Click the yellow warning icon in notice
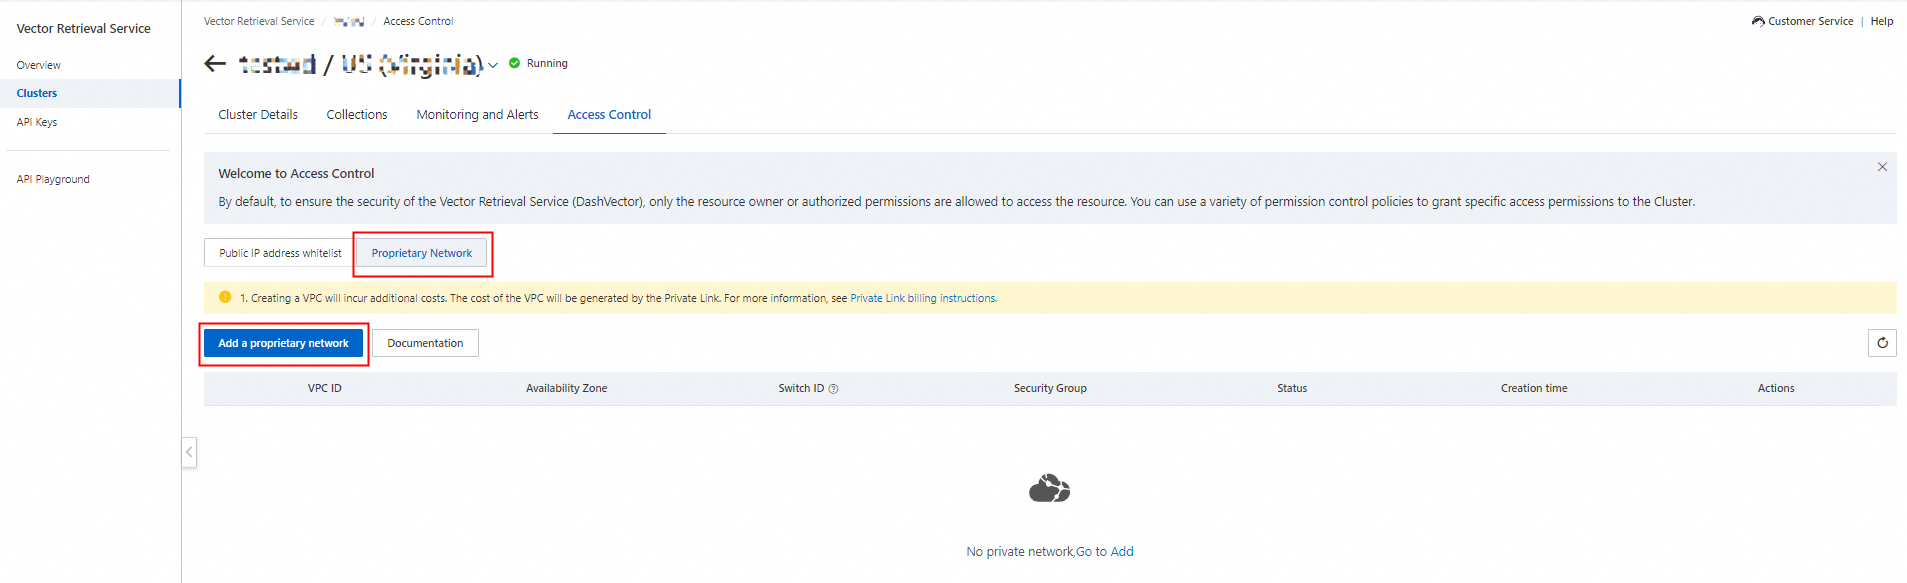 [225, 297]
